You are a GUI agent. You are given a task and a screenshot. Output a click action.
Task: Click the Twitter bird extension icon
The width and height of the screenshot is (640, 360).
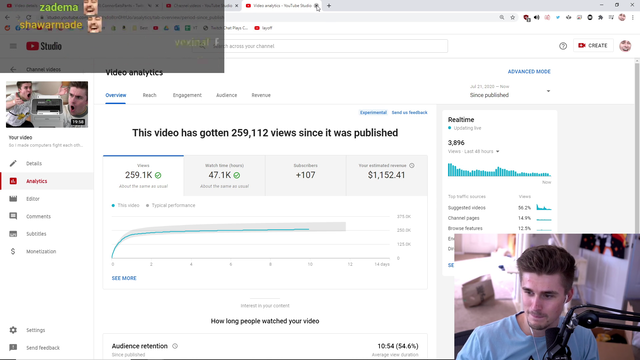click(x=558, y=18)
